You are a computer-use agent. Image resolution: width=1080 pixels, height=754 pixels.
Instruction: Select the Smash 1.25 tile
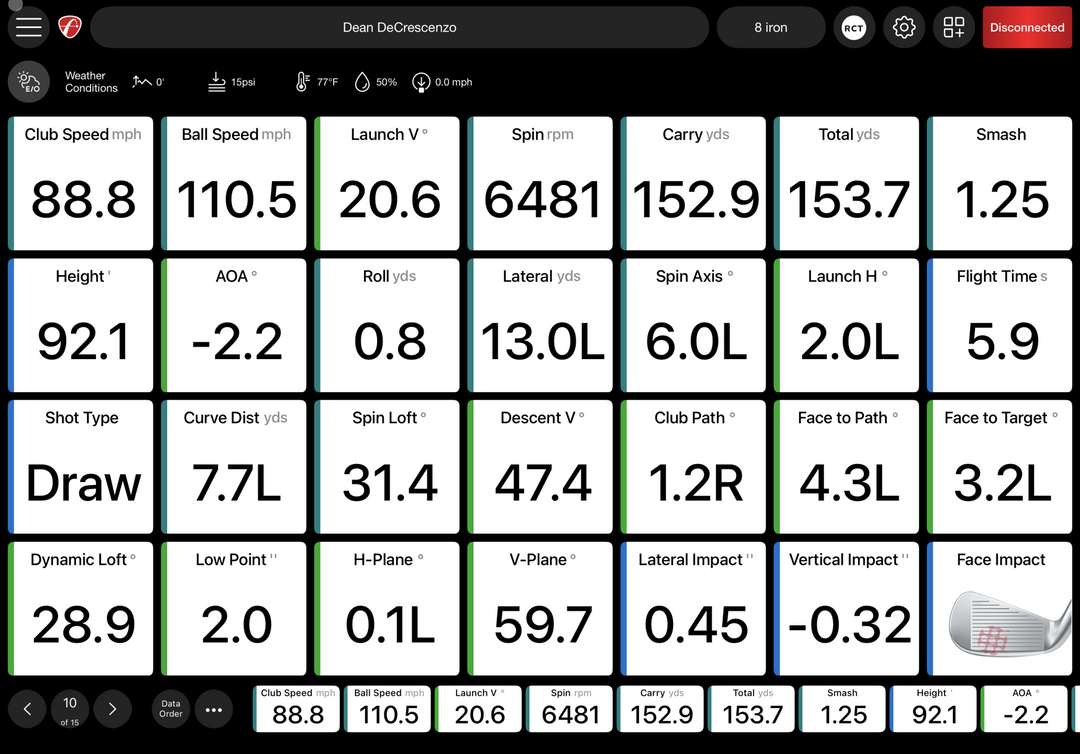[999, 183]
